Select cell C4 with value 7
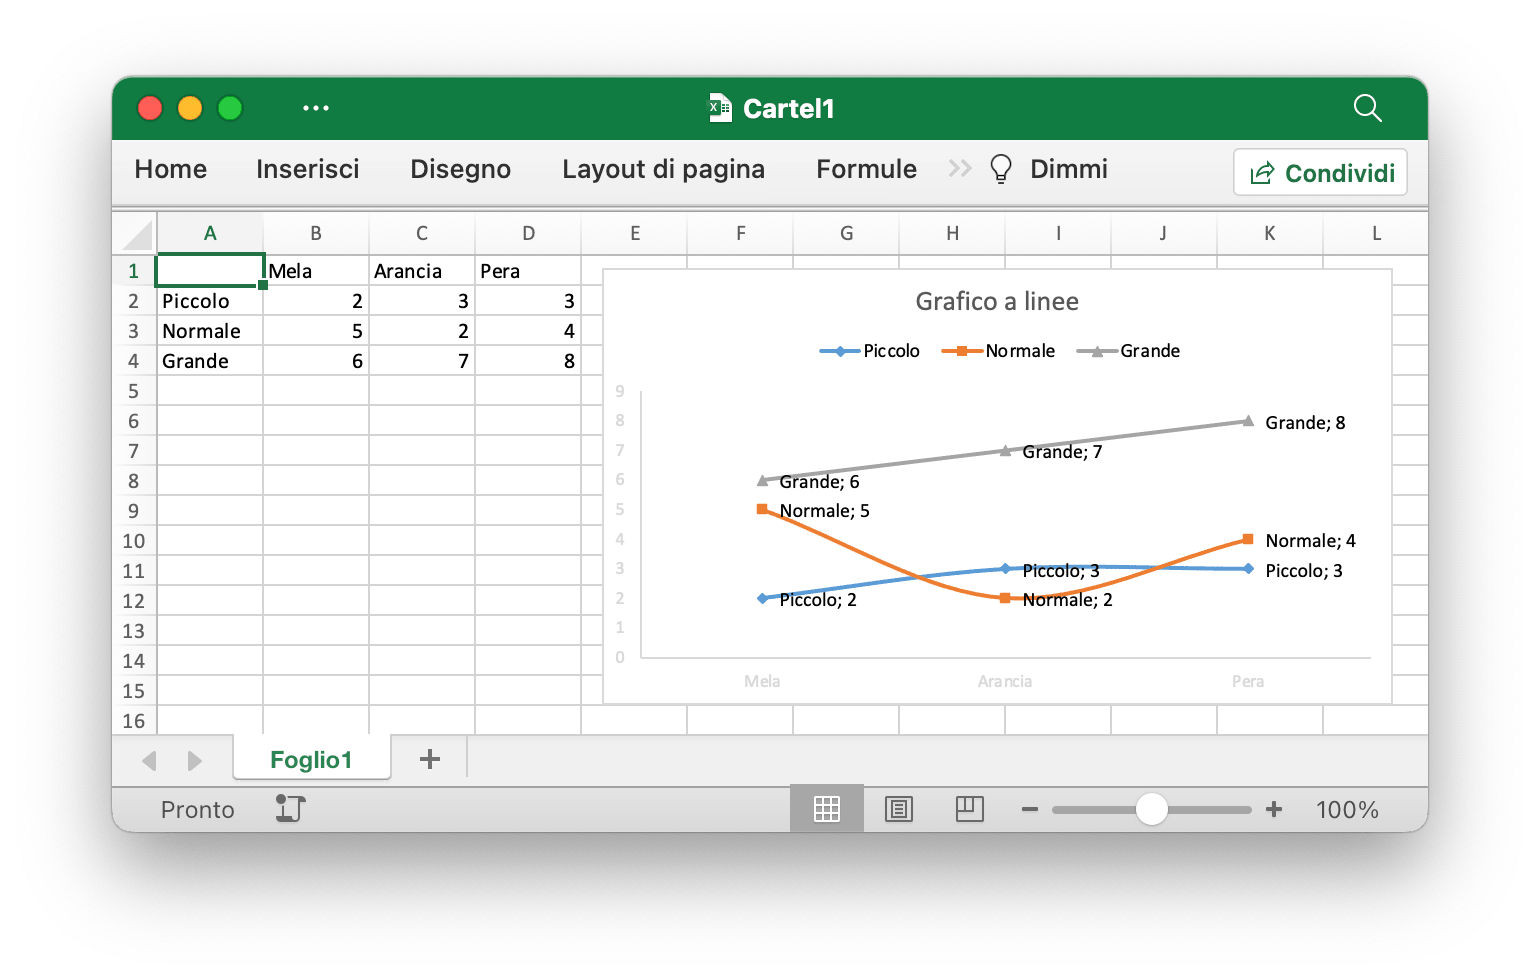Viewport: 1540px width, 980px height. click(422, 361)
